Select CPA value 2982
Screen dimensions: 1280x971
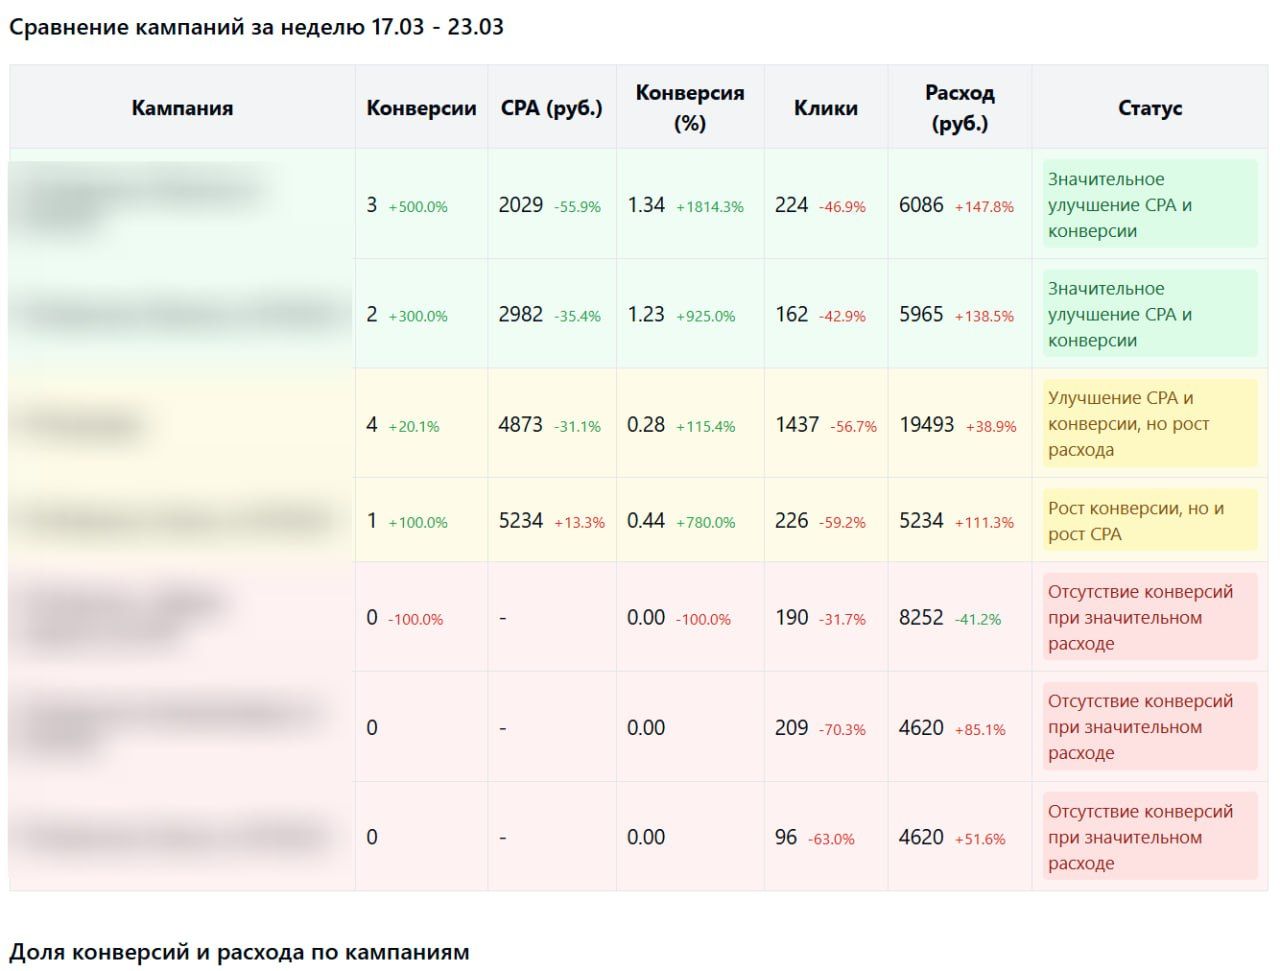[x=521, y=314]
